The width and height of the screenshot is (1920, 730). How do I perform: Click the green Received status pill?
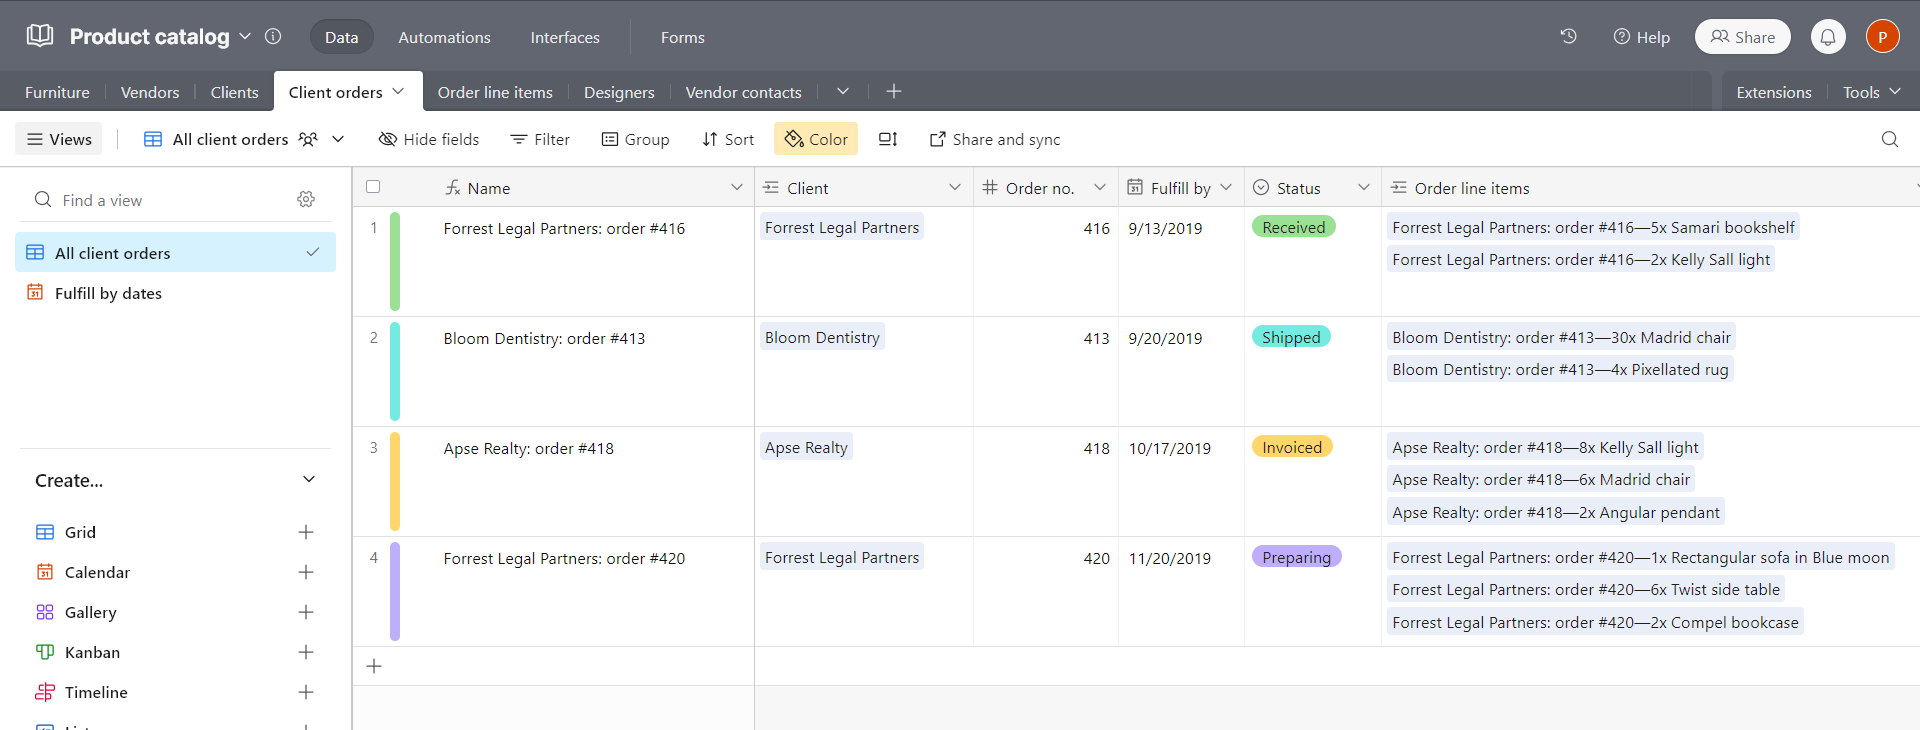1293,227
